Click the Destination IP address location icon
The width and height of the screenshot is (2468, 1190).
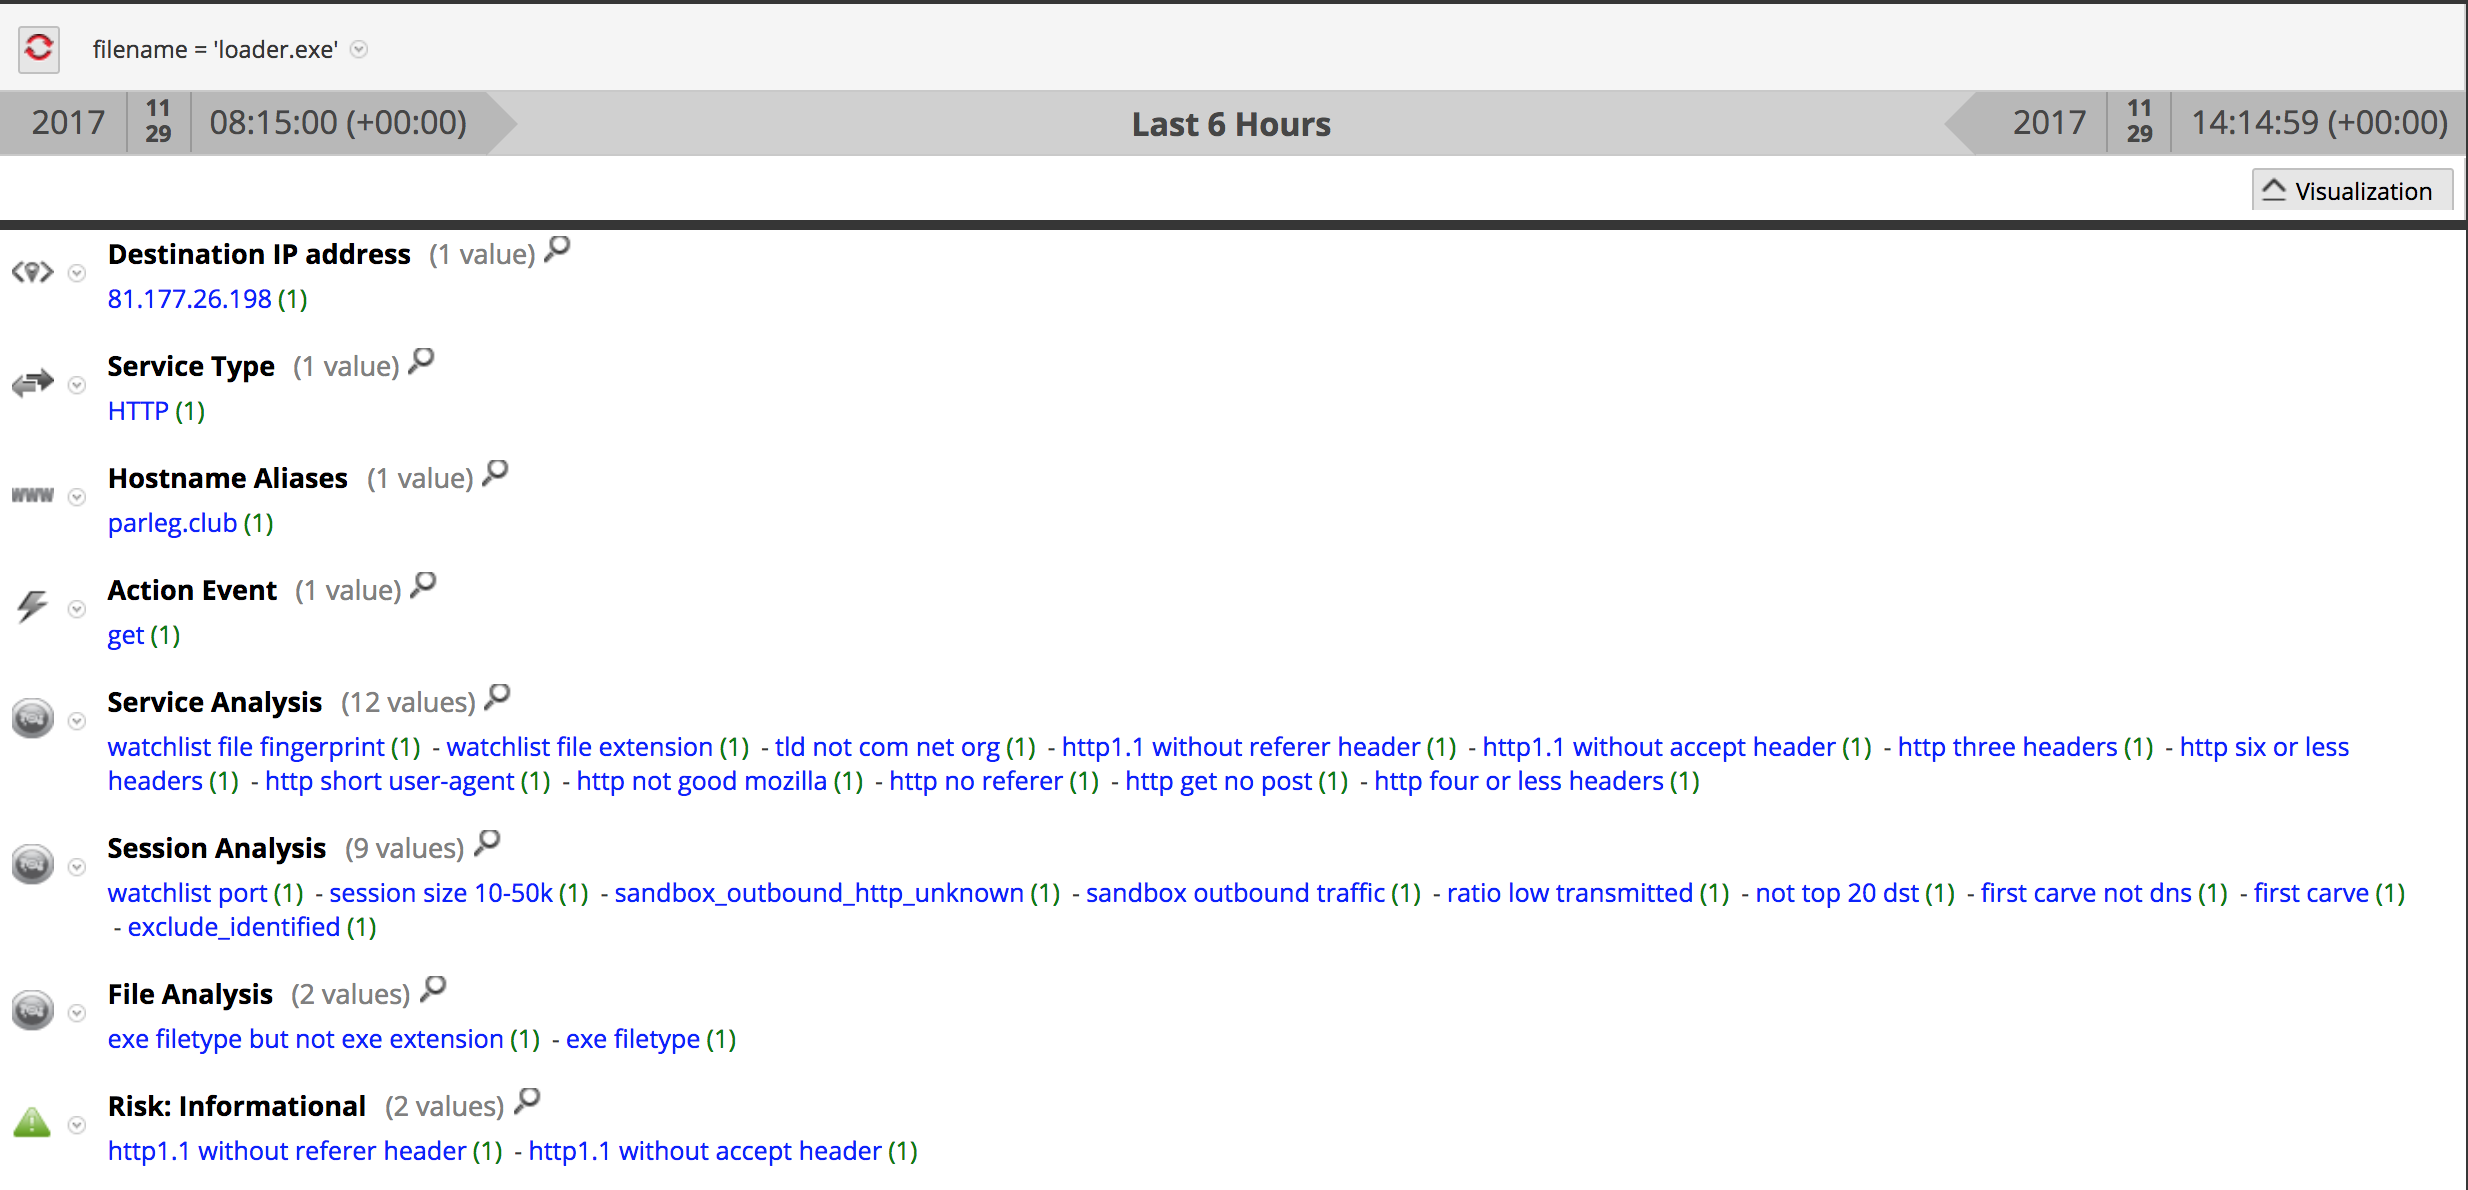(32, 271)
